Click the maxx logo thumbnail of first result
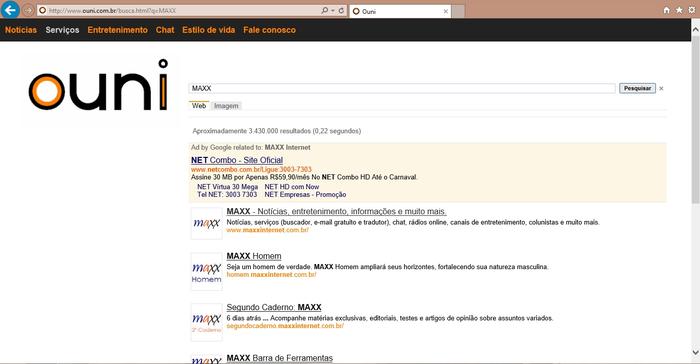This screenshot has height=364, width=700. click(x=206, y=223)
